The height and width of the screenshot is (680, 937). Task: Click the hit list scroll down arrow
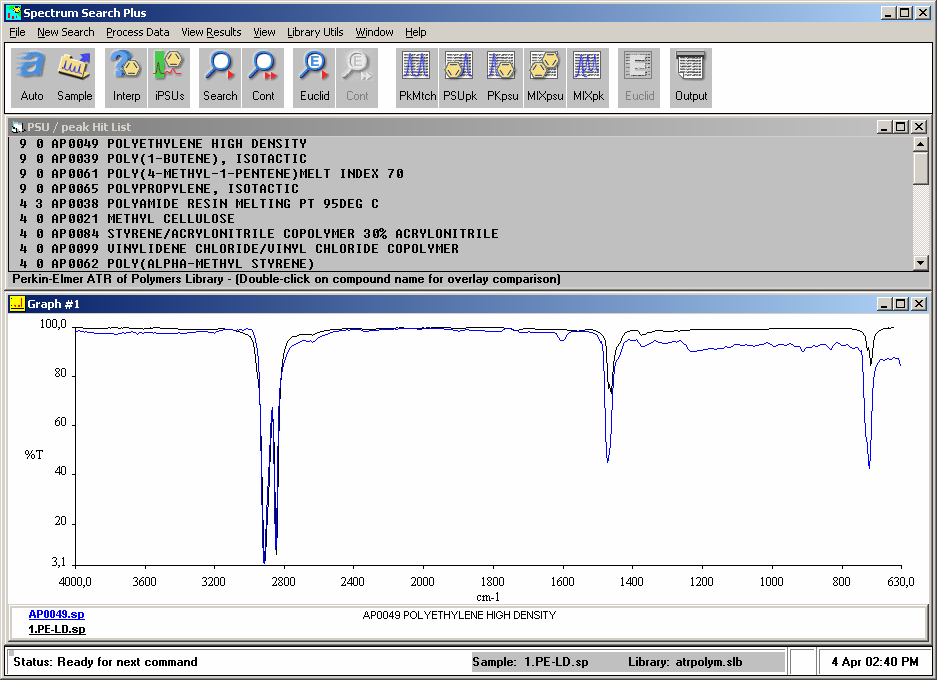coord(920,262)
